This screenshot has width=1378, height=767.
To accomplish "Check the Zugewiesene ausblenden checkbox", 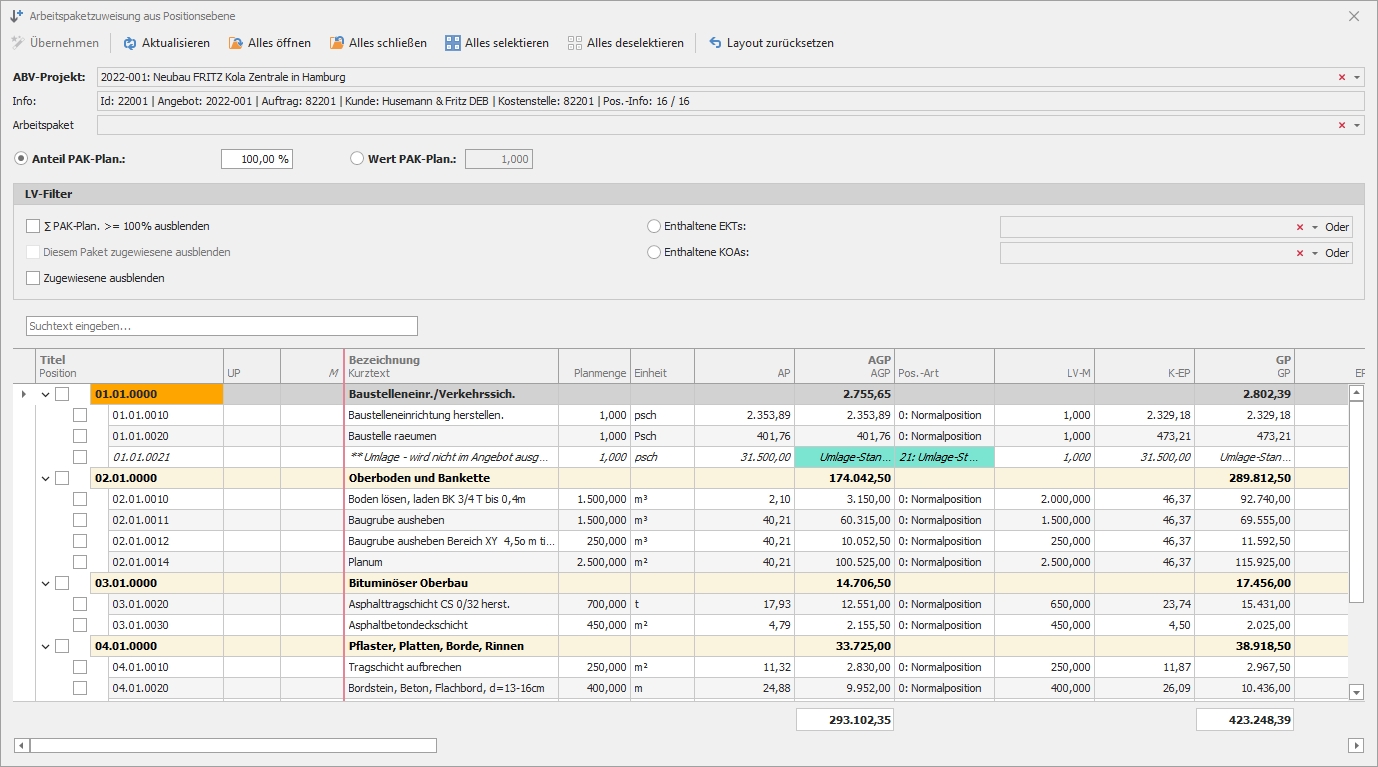I will (34, 278).
